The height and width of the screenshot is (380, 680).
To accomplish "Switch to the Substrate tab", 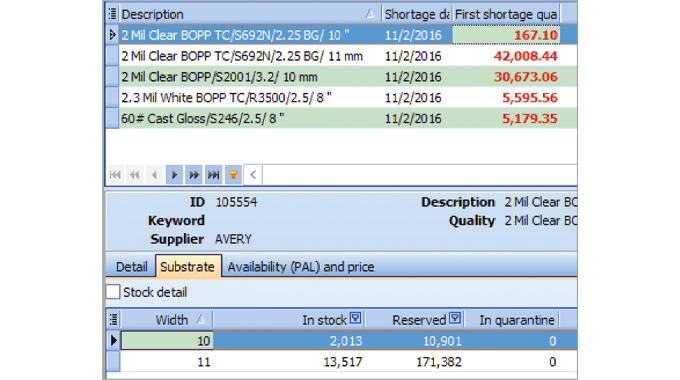I will [x=187, y=266].
